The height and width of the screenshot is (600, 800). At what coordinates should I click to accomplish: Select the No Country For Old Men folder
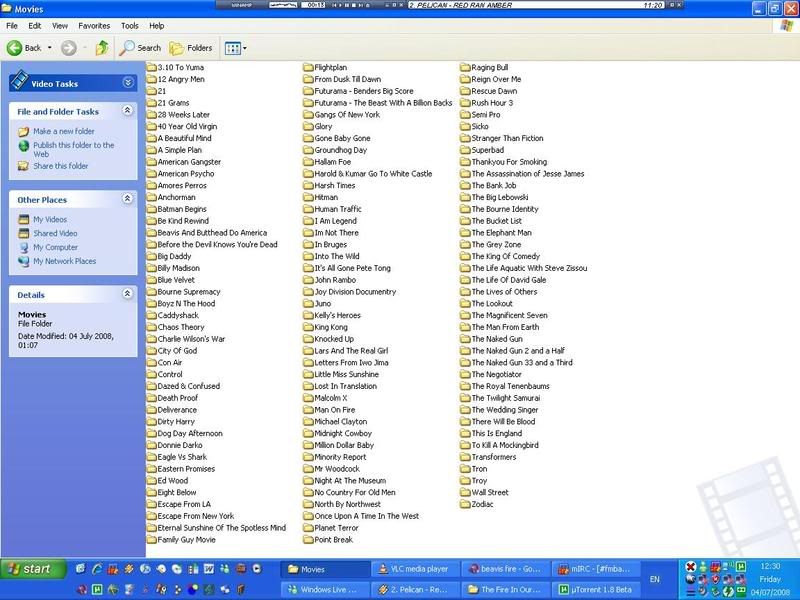(x=355, y=492)
